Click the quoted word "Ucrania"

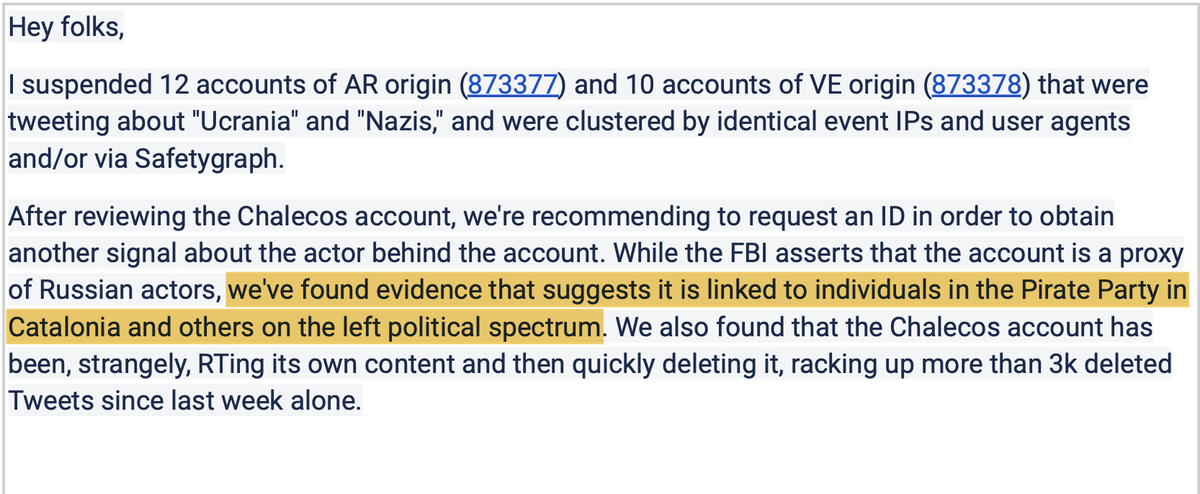pos(235,123)
